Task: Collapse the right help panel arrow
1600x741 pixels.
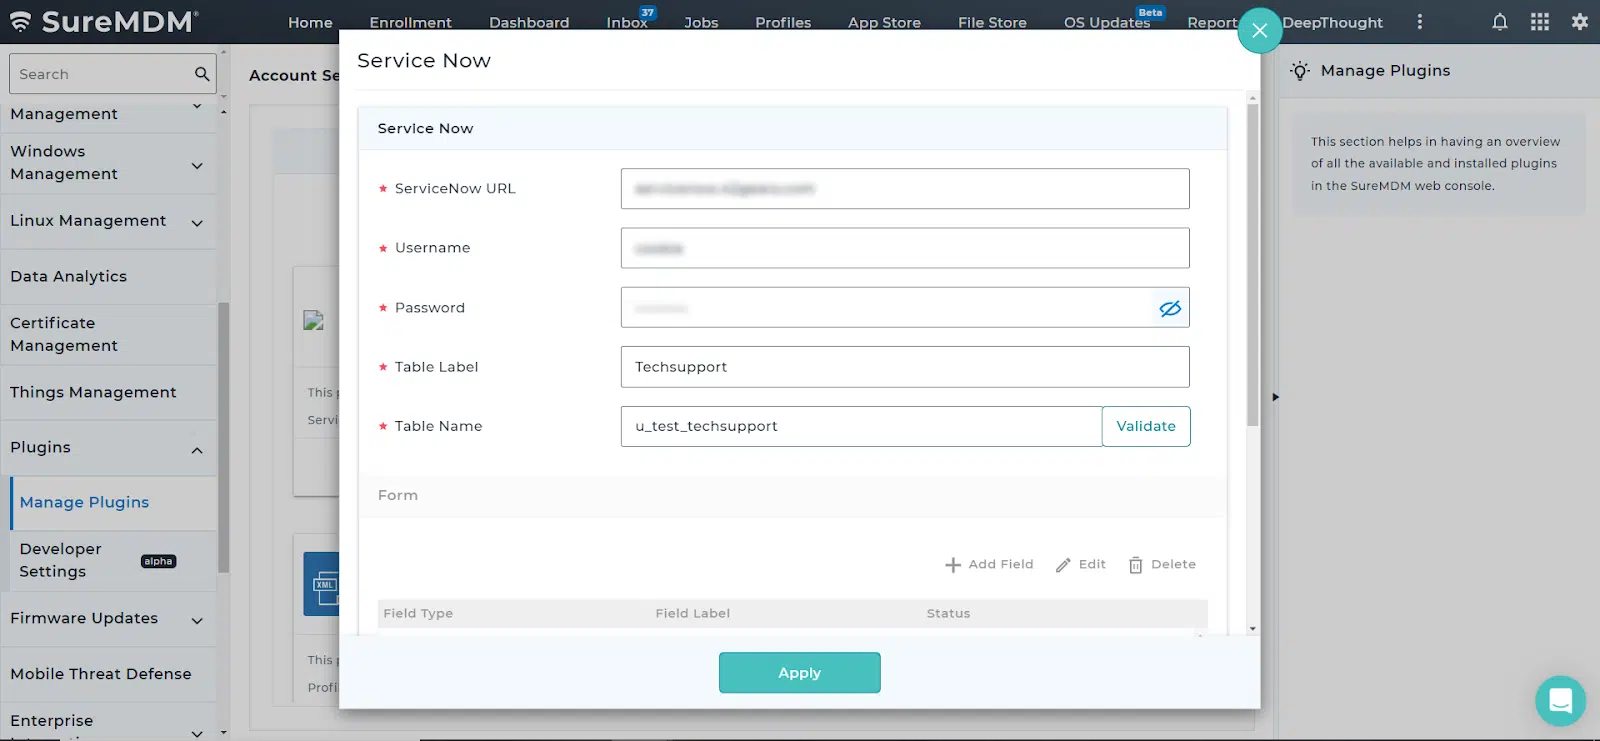Action: coord(1275,397)
